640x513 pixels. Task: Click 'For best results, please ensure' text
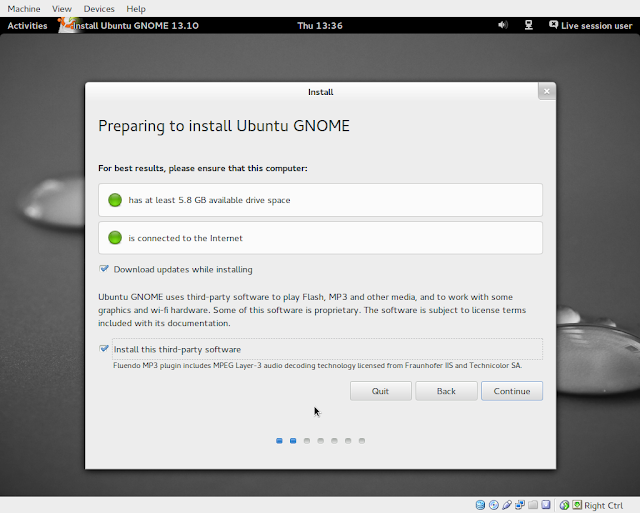[x=202, y=168]
